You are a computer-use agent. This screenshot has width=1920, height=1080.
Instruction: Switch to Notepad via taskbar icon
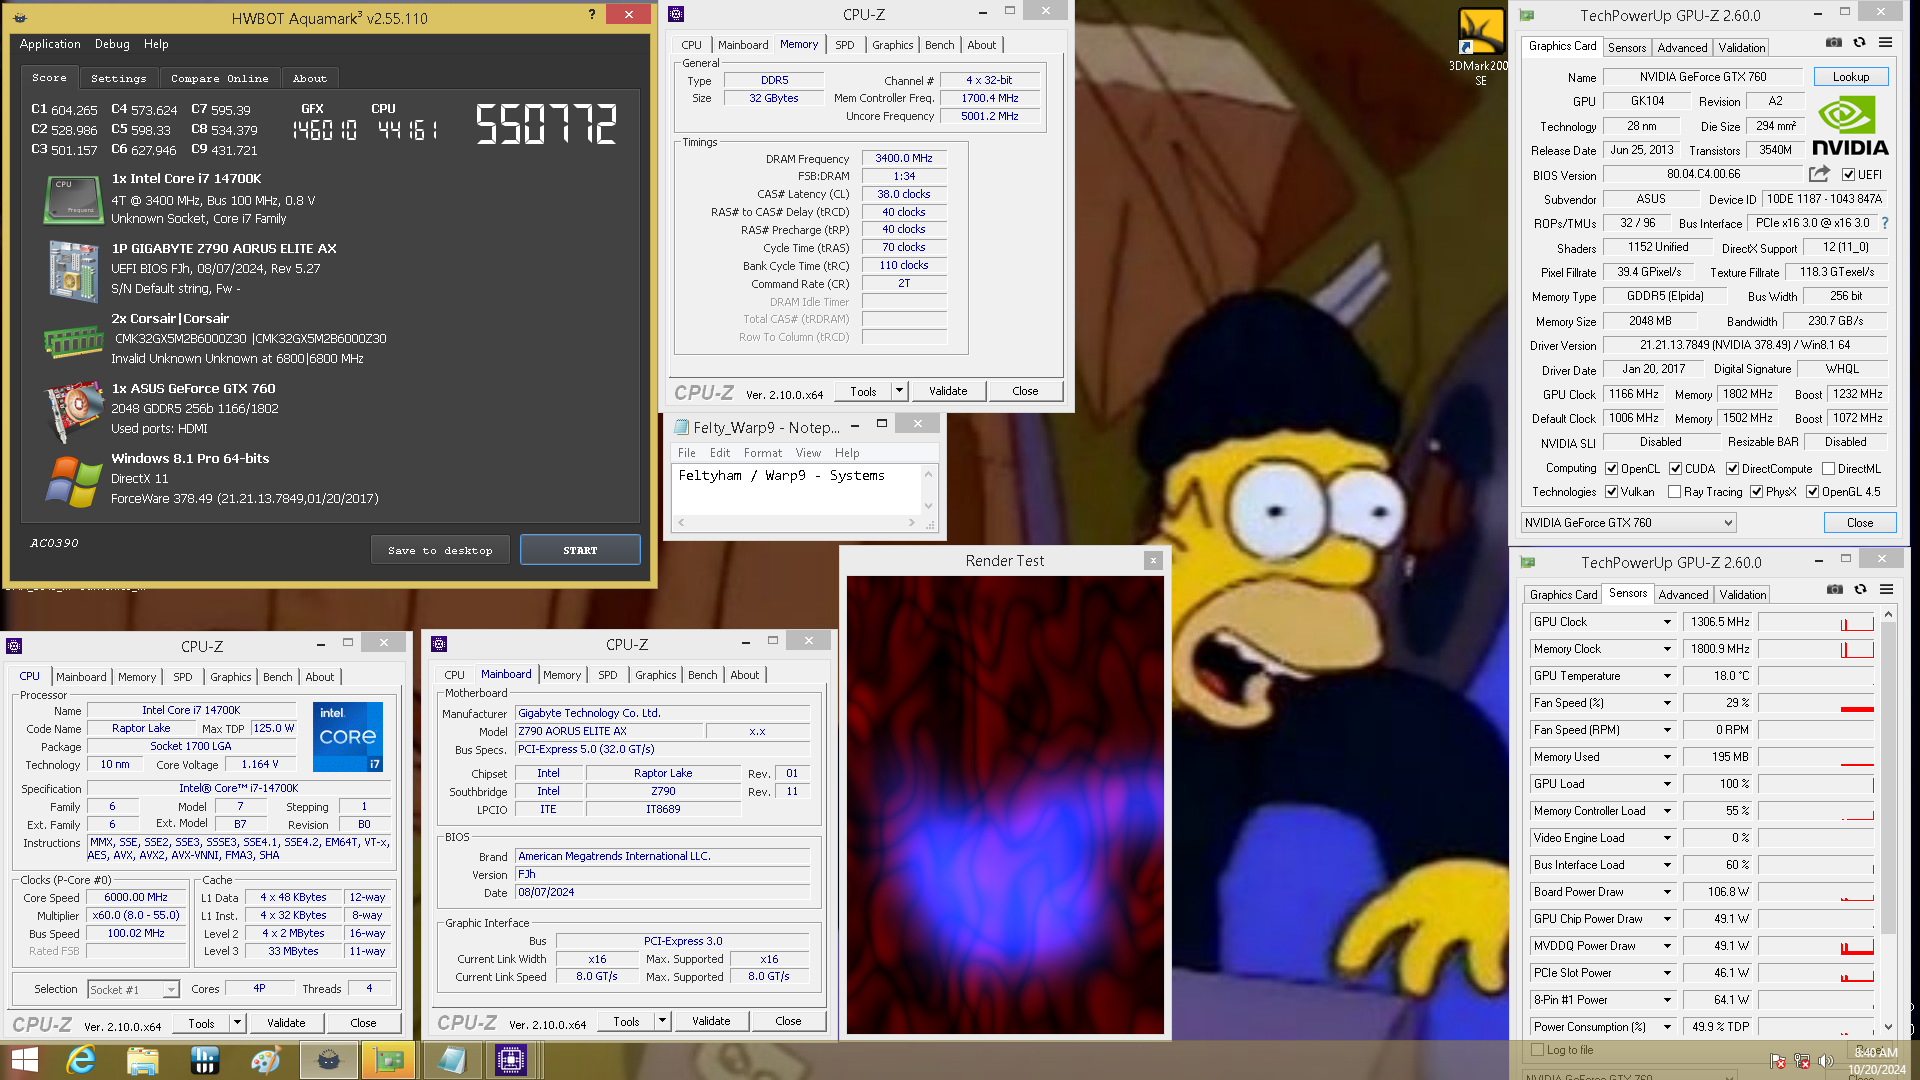click(451, 1060)
